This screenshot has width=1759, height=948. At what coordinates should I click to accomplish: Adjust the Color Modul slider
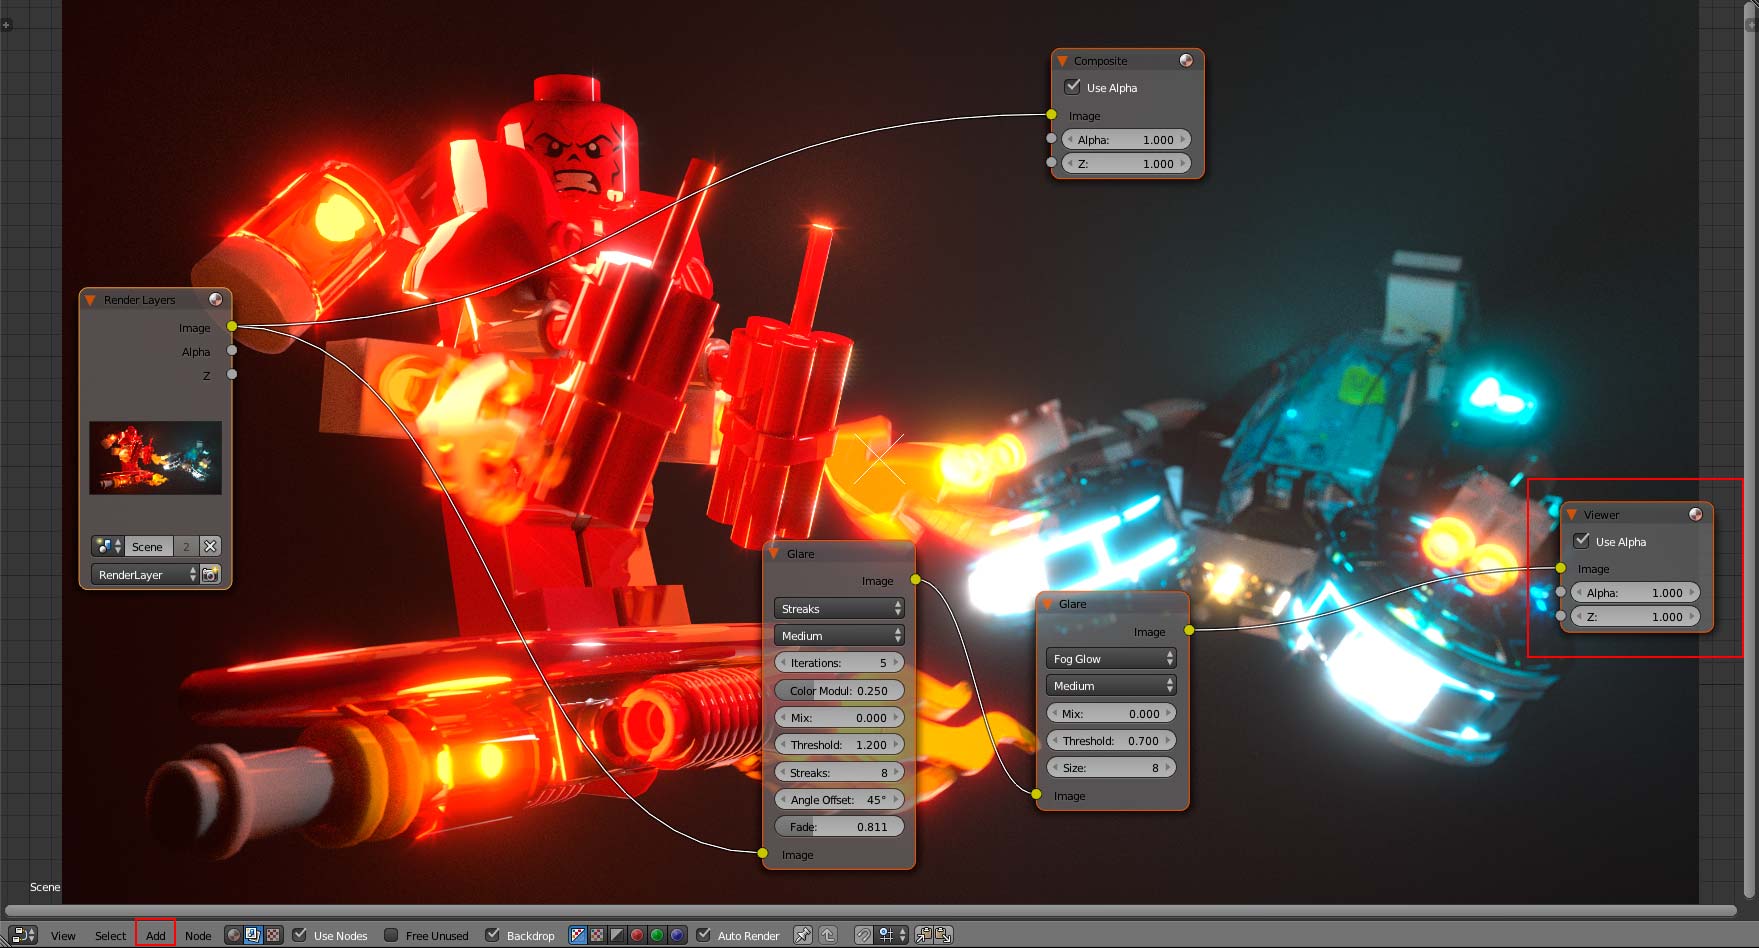click(839, 690)
